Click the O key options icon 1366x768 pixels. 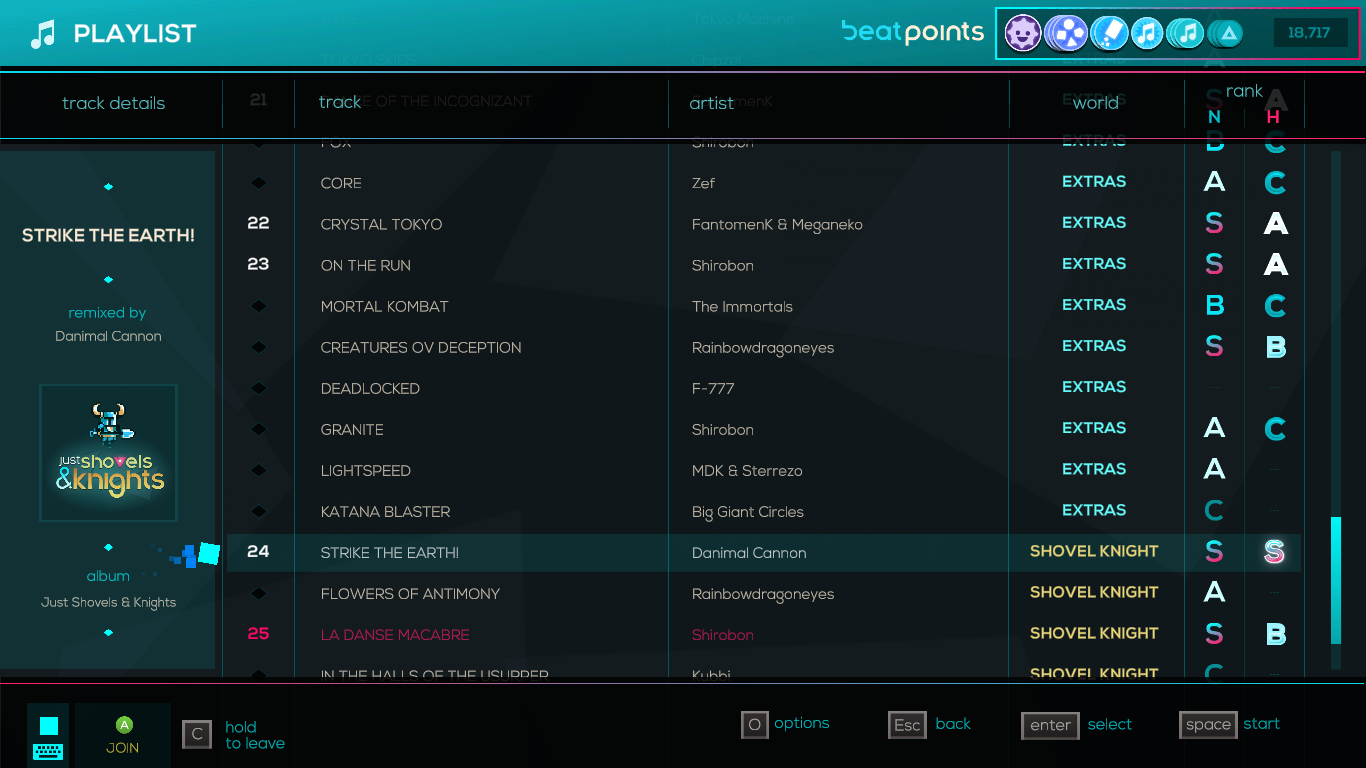coord(754,724)
